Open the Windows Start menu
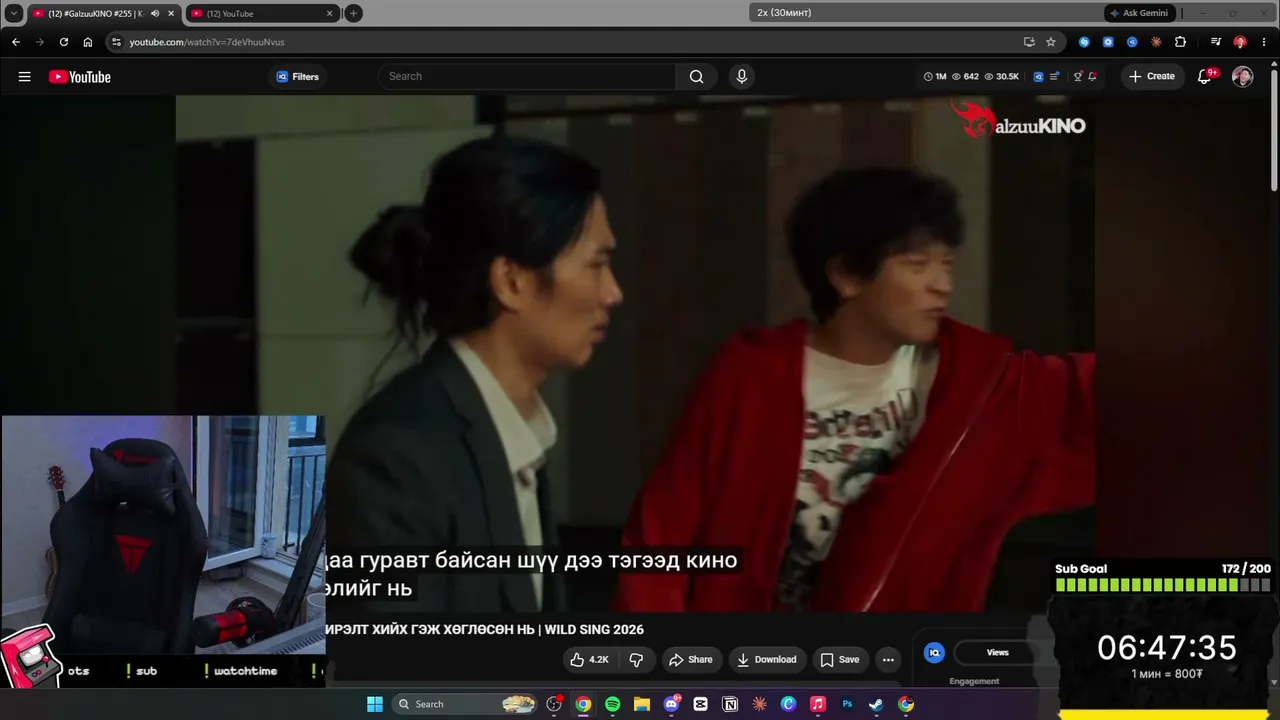The width and height of the screenshot is (1280, 720). (x=375, y=704)
